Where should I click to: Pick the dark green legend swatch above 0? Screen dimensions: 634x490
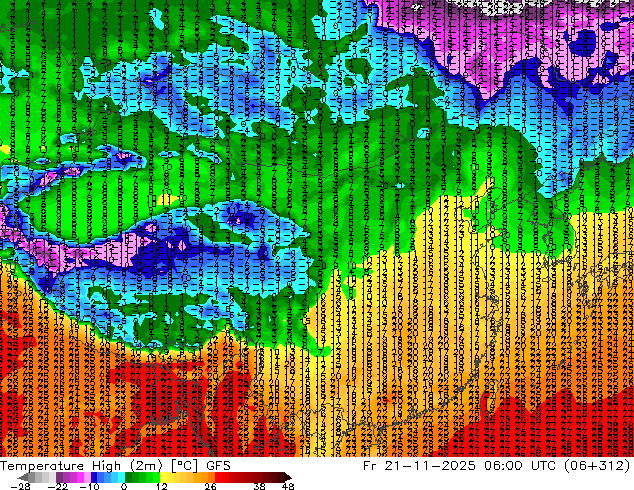[x=129, y=477]
